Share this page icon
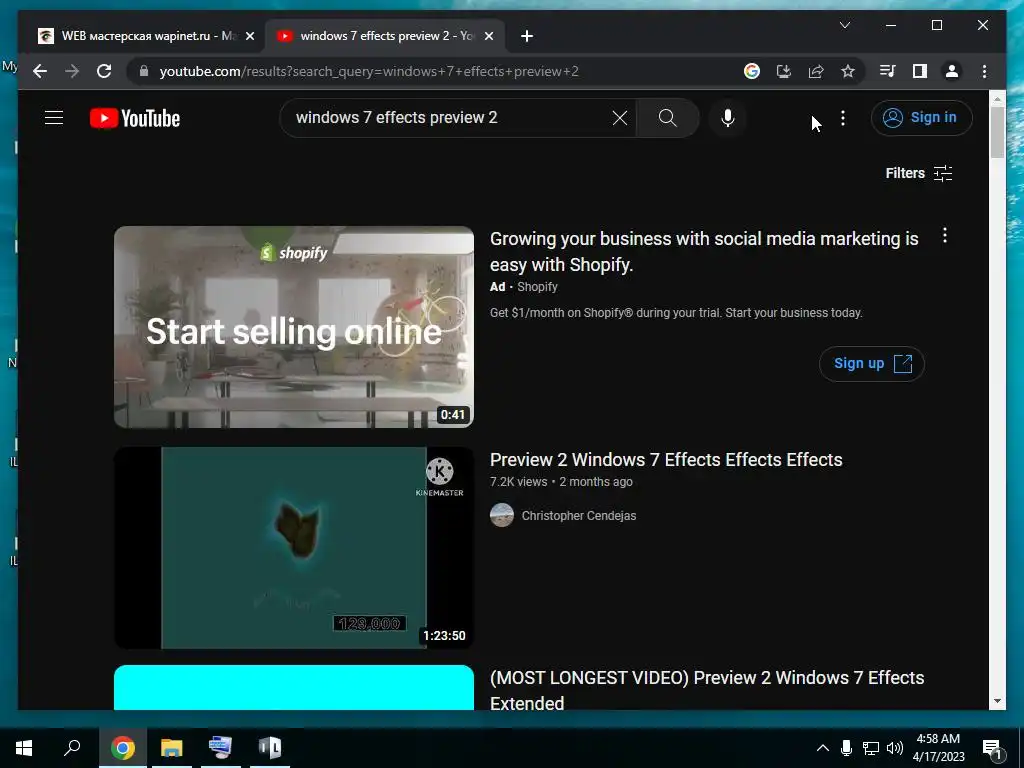Image resolution: width=1024 pixels, height=768 pixels. click(x=816, y=71)
